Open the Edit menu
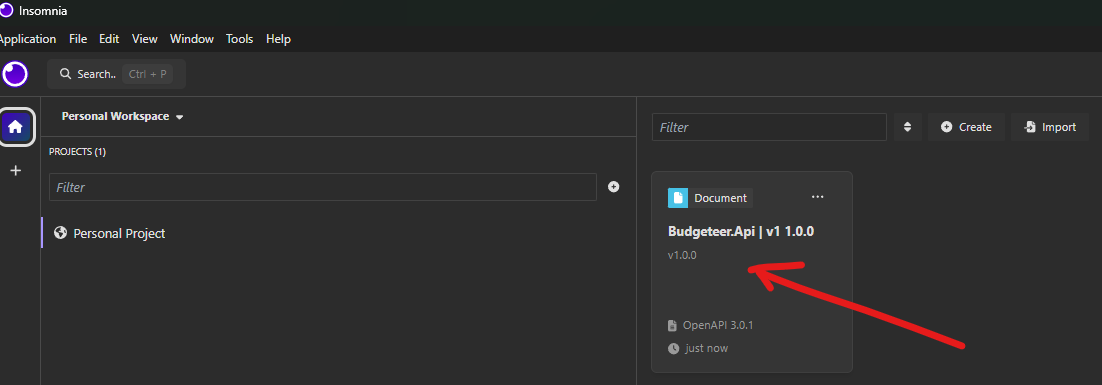 (x=109, y=39)
